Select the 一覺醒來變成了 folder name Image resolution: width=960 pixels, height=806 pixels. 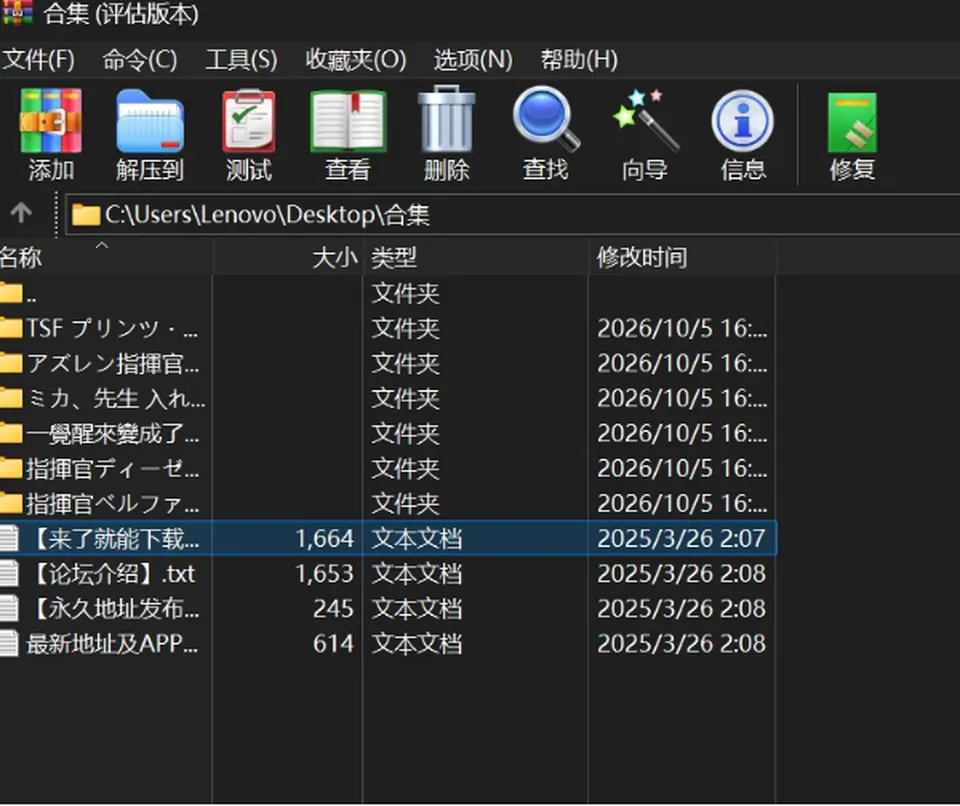pyautogui.click(x=113, y=433)
